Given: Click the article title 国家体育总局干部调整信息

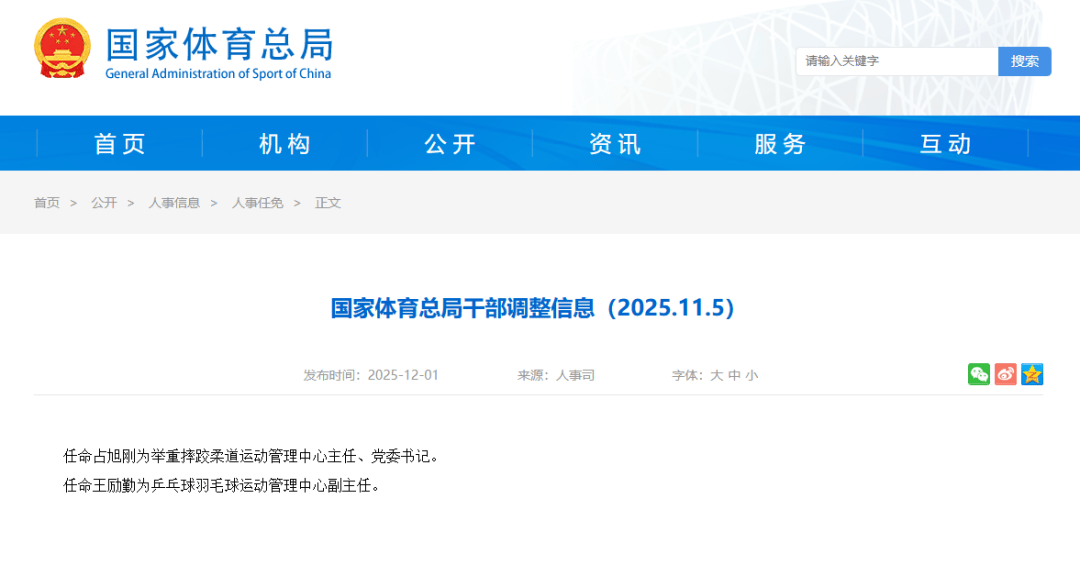Looking at the screenshot, I should point(533,307).
